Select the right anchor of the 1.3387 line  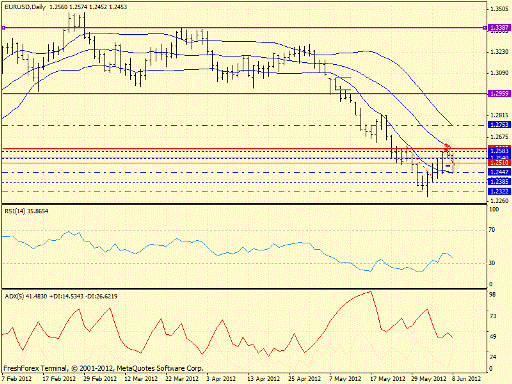484,28
